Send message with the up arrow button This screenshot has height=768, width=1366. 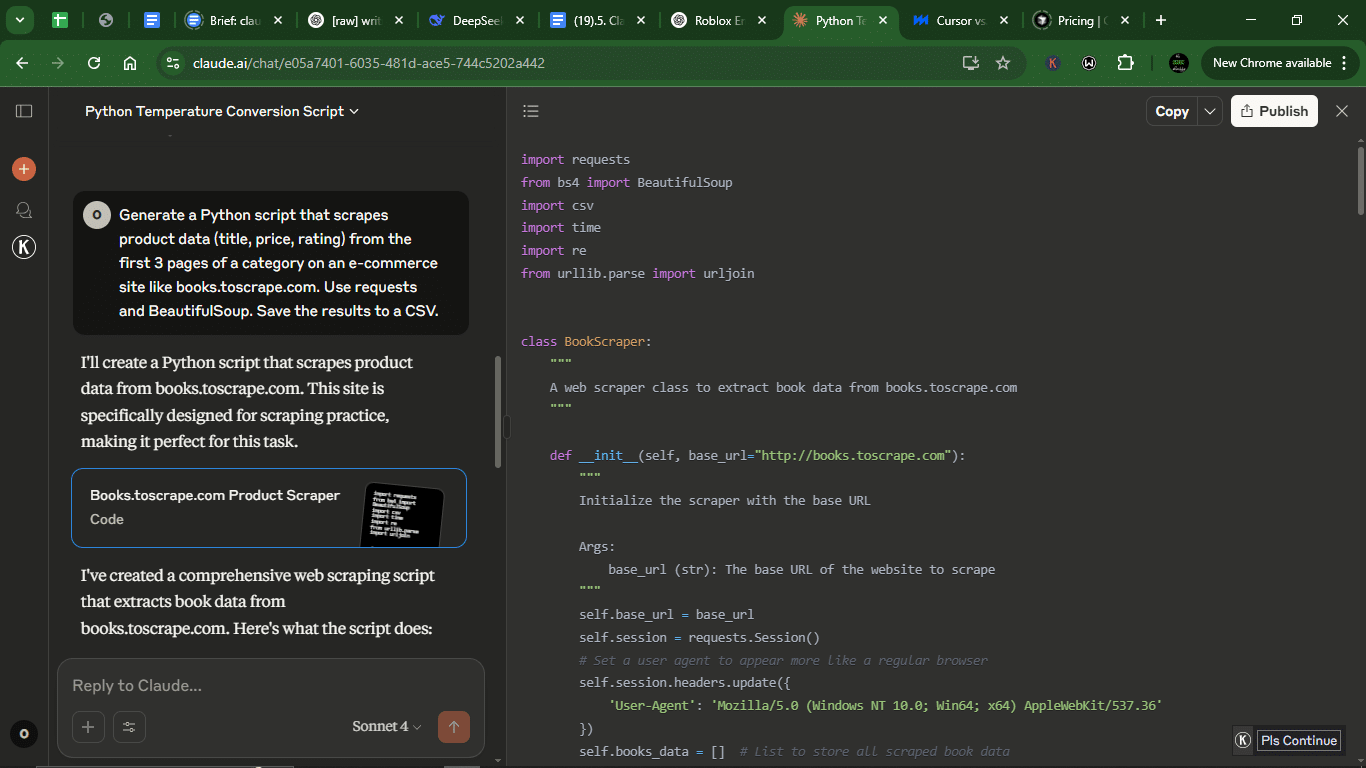tap(454, 727)
